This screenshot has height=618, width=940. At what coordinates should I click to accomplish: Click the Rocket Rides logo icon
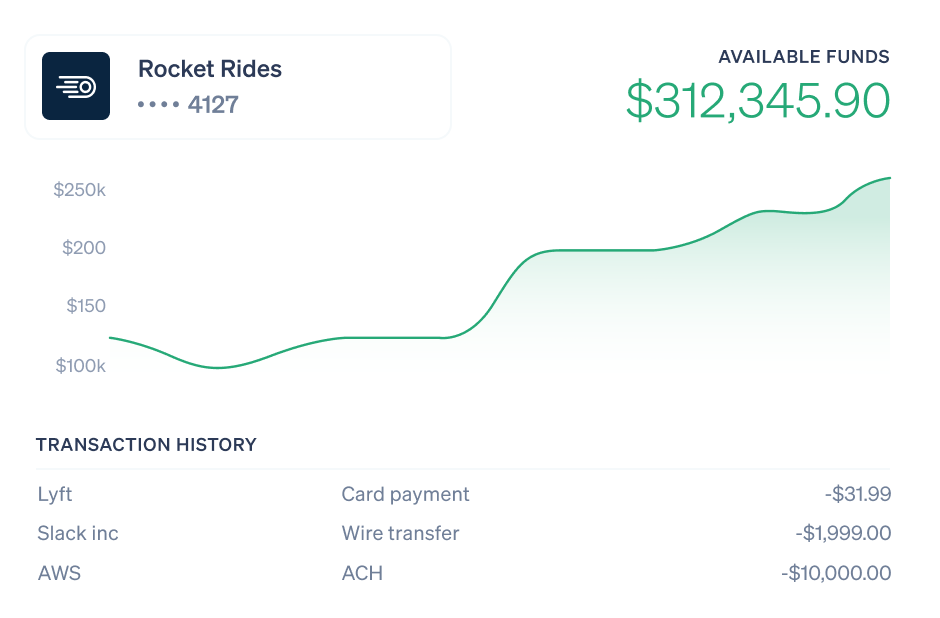[76, 86]
